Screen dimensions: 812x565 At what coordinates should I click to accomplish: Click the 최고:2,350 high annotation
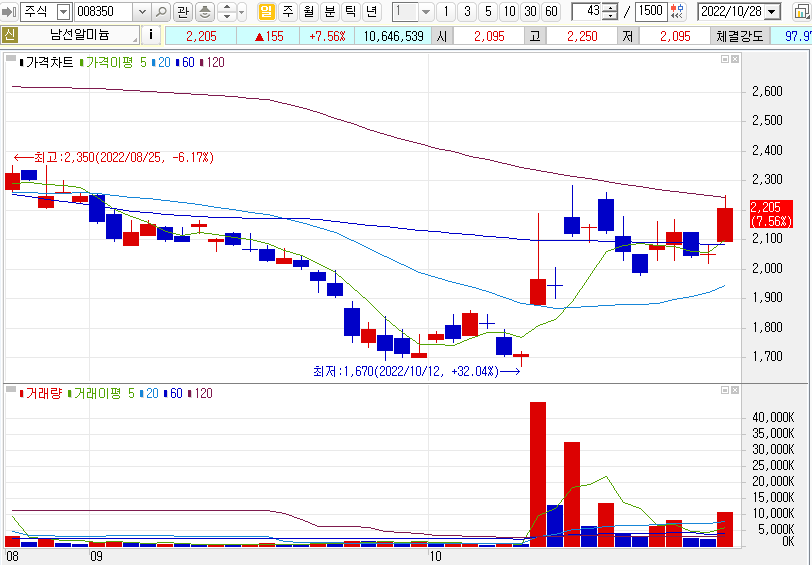[x=113, y=157]
